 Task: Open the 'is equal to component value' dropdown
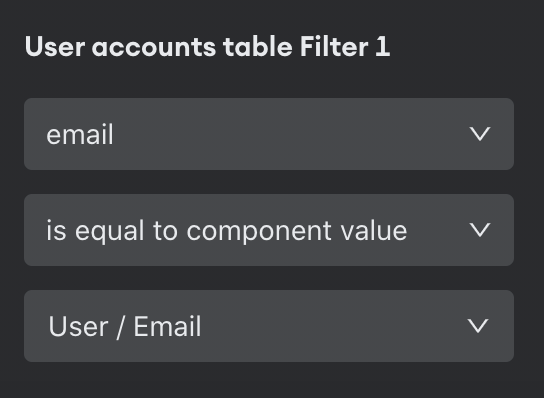pos(269,230)
